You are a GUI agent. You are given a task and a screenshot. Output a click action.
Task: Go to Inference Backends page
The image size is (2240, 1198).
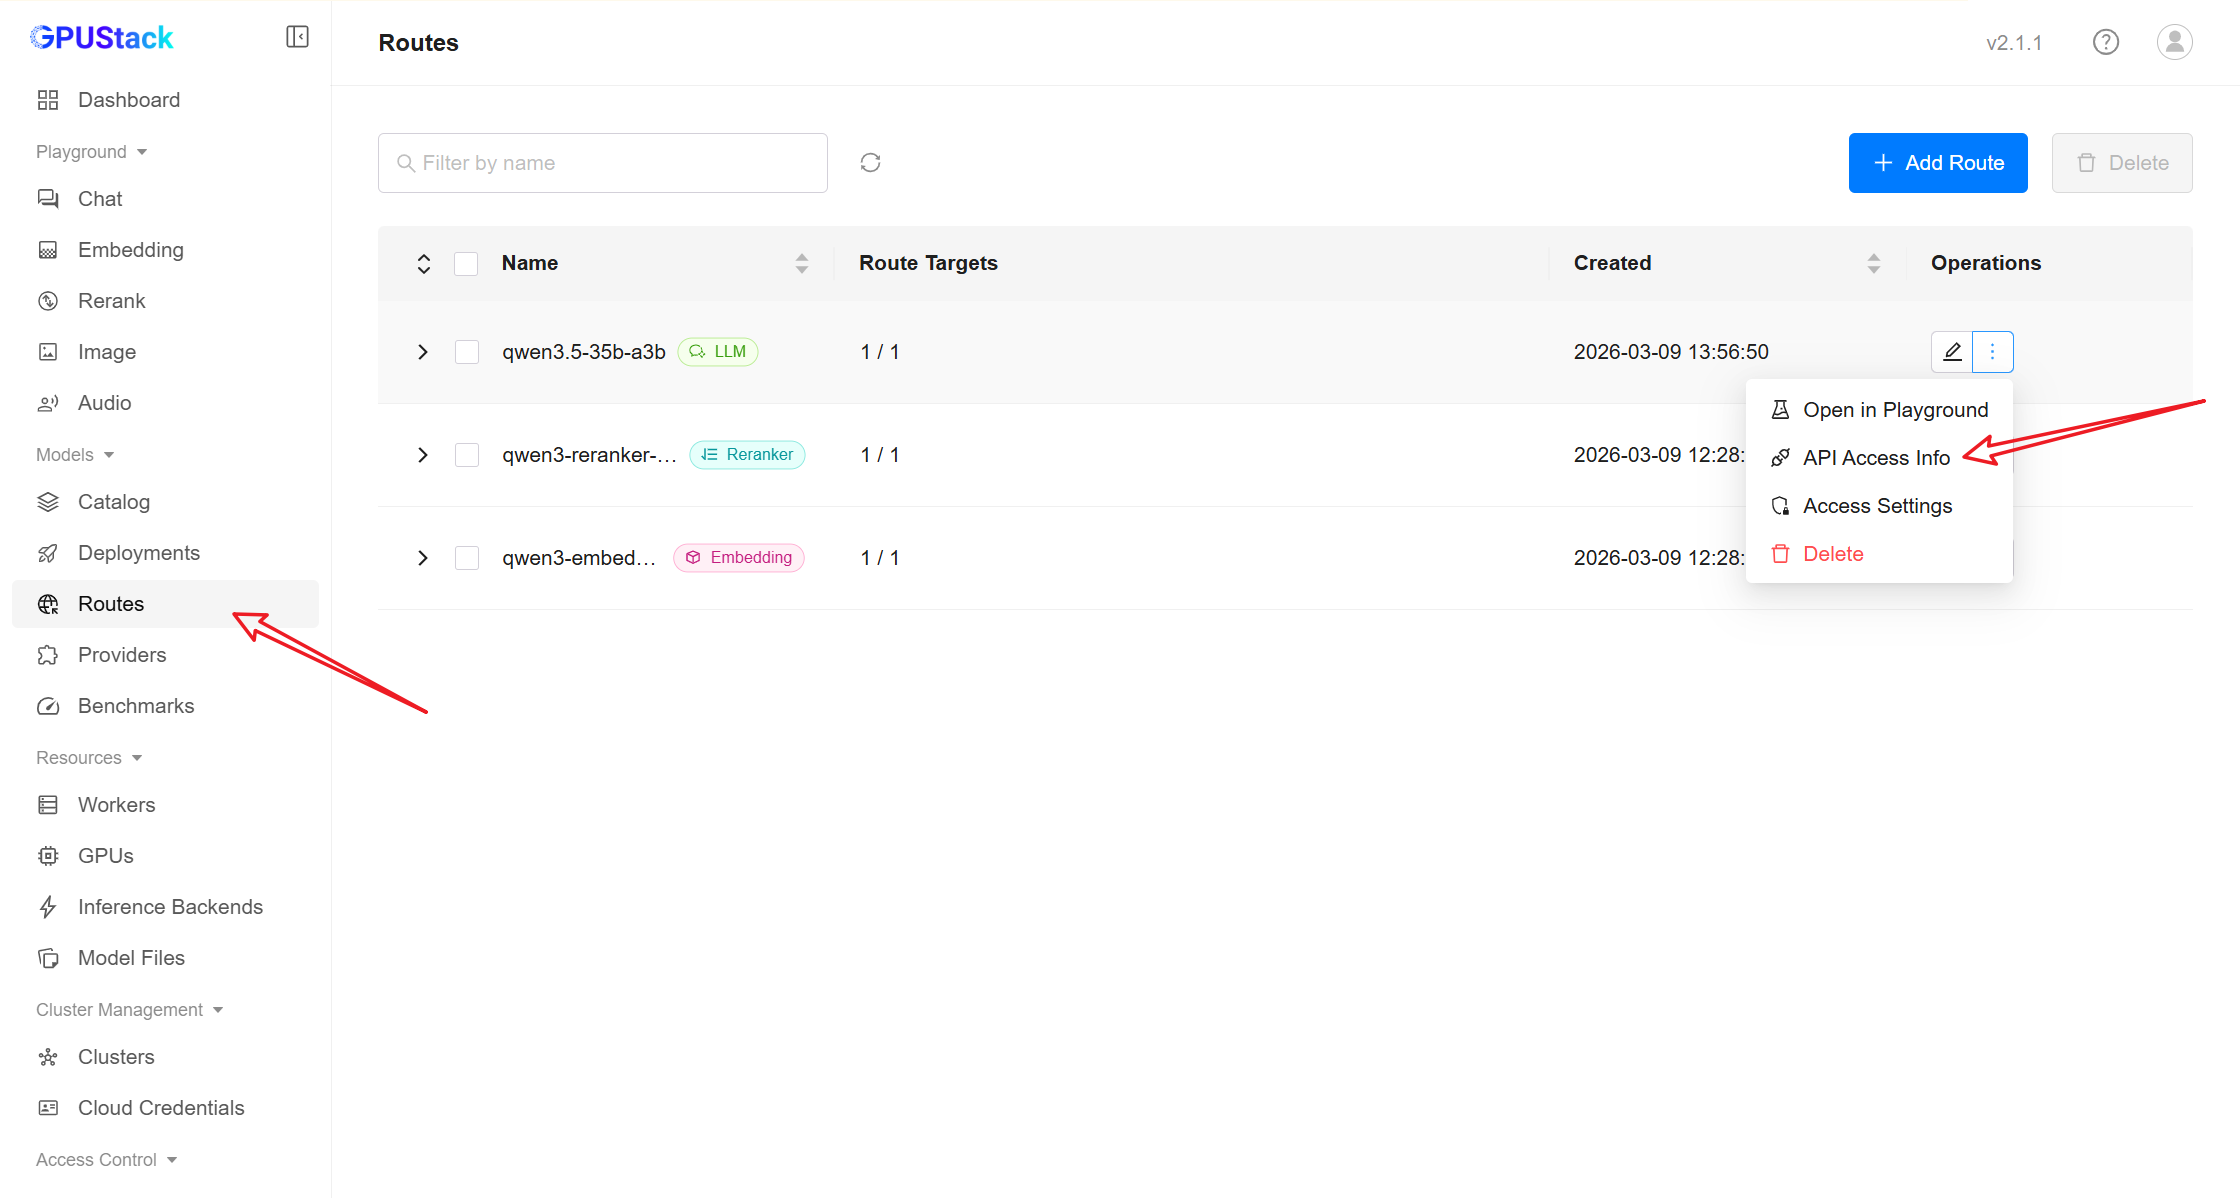[170, 907]
